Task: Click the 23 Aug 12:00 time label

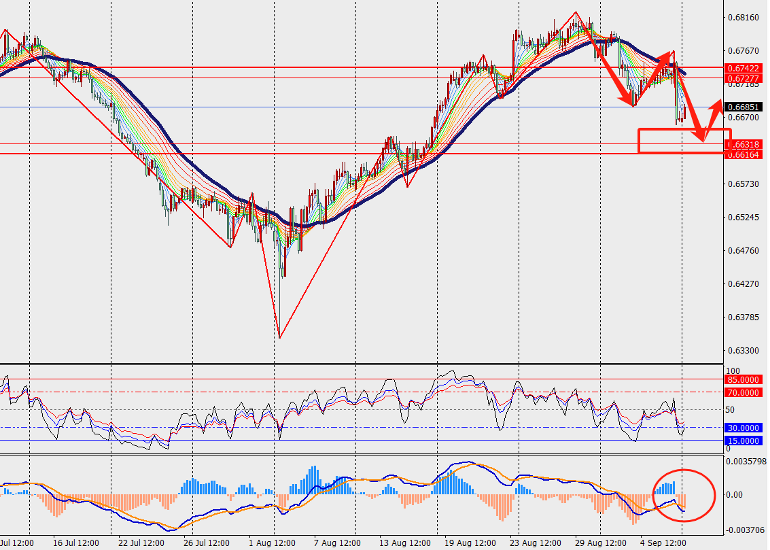Action: tap(535, 543)
